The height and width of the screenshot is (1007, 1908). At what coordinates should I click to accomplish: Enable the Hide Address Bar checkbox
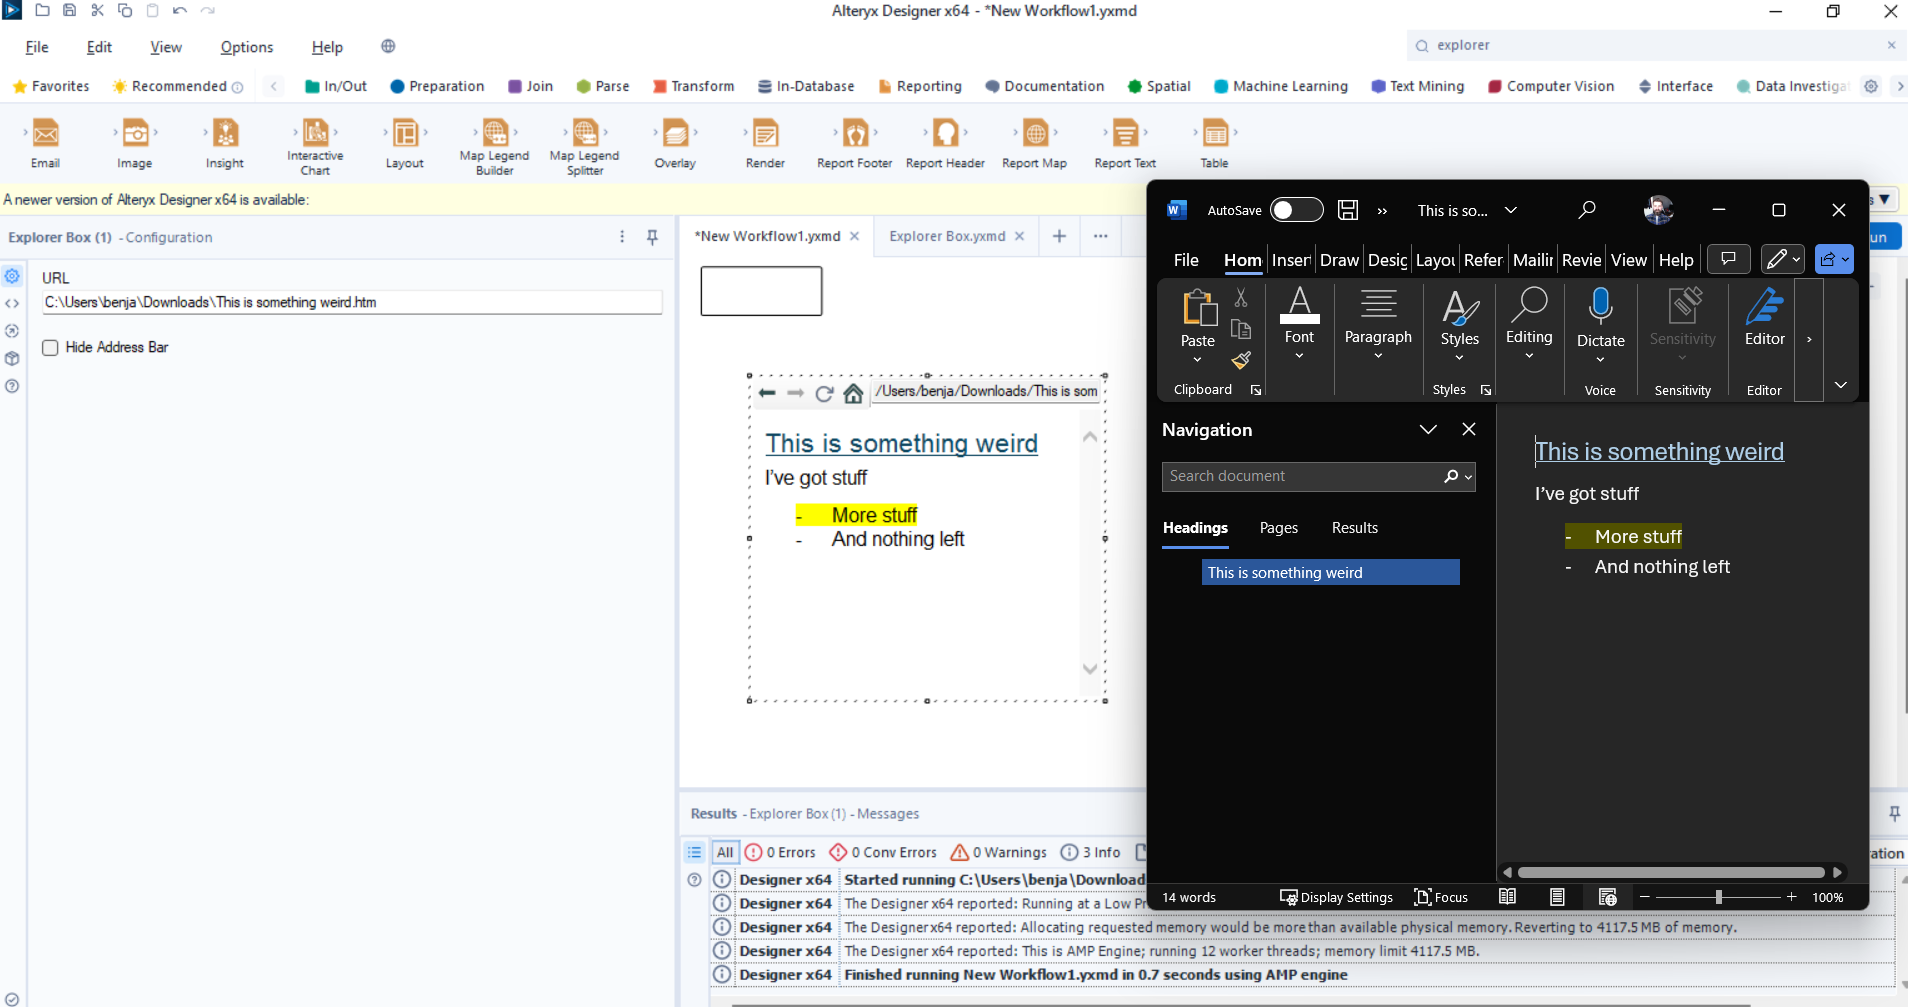(x=50, y=347)
